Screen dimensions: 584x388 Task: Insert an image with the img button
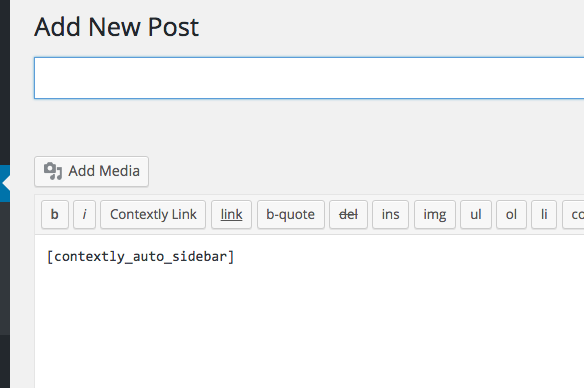click(x=435, y=214)
